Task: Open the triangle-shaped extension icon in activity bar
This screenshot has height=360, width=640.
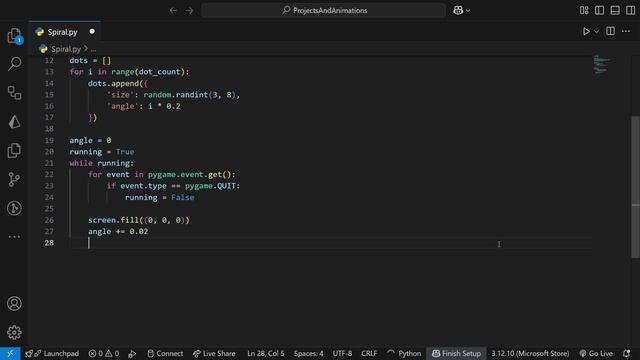Action: pyautogui.click(x=14, y=122)
